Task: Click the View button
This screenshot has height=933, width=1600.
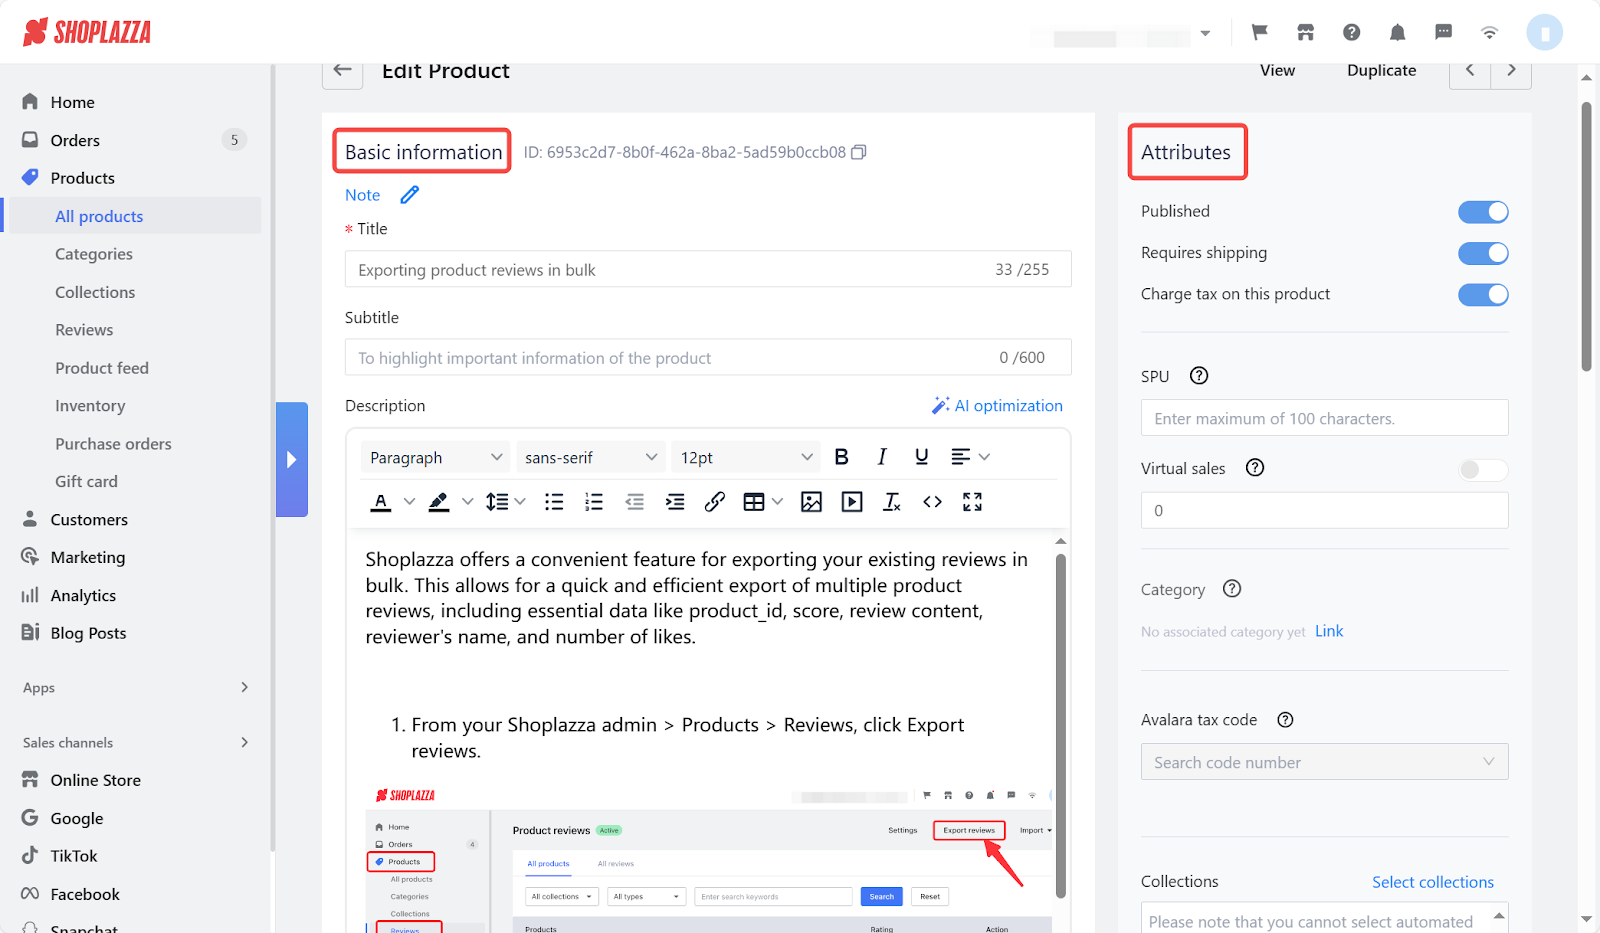Action: click(x=1277, y=70)
